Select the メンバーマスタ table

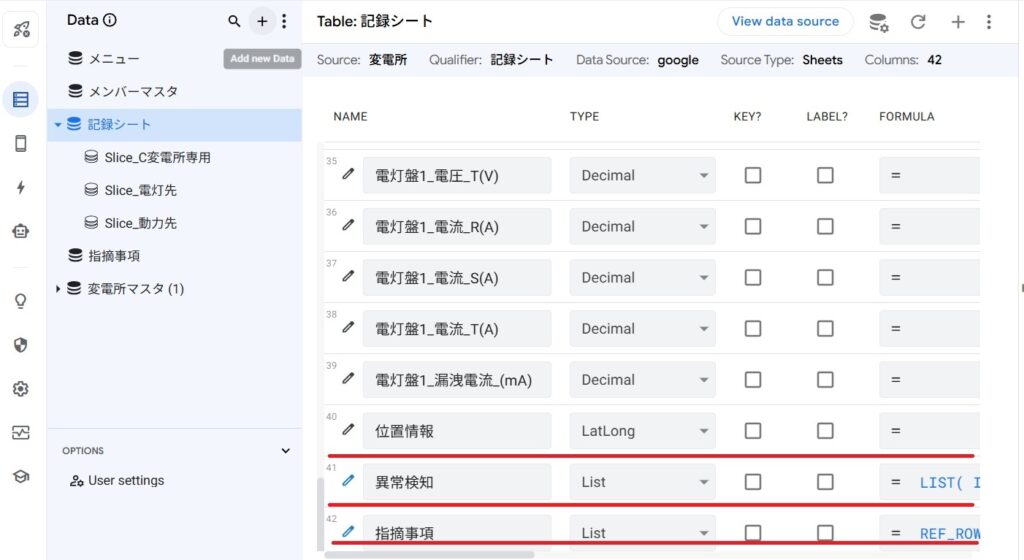(x=132, y=92)
